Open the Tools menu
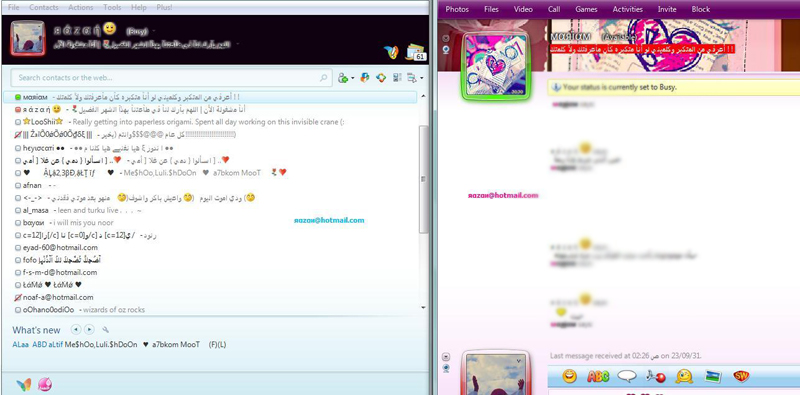 [112, 8]
